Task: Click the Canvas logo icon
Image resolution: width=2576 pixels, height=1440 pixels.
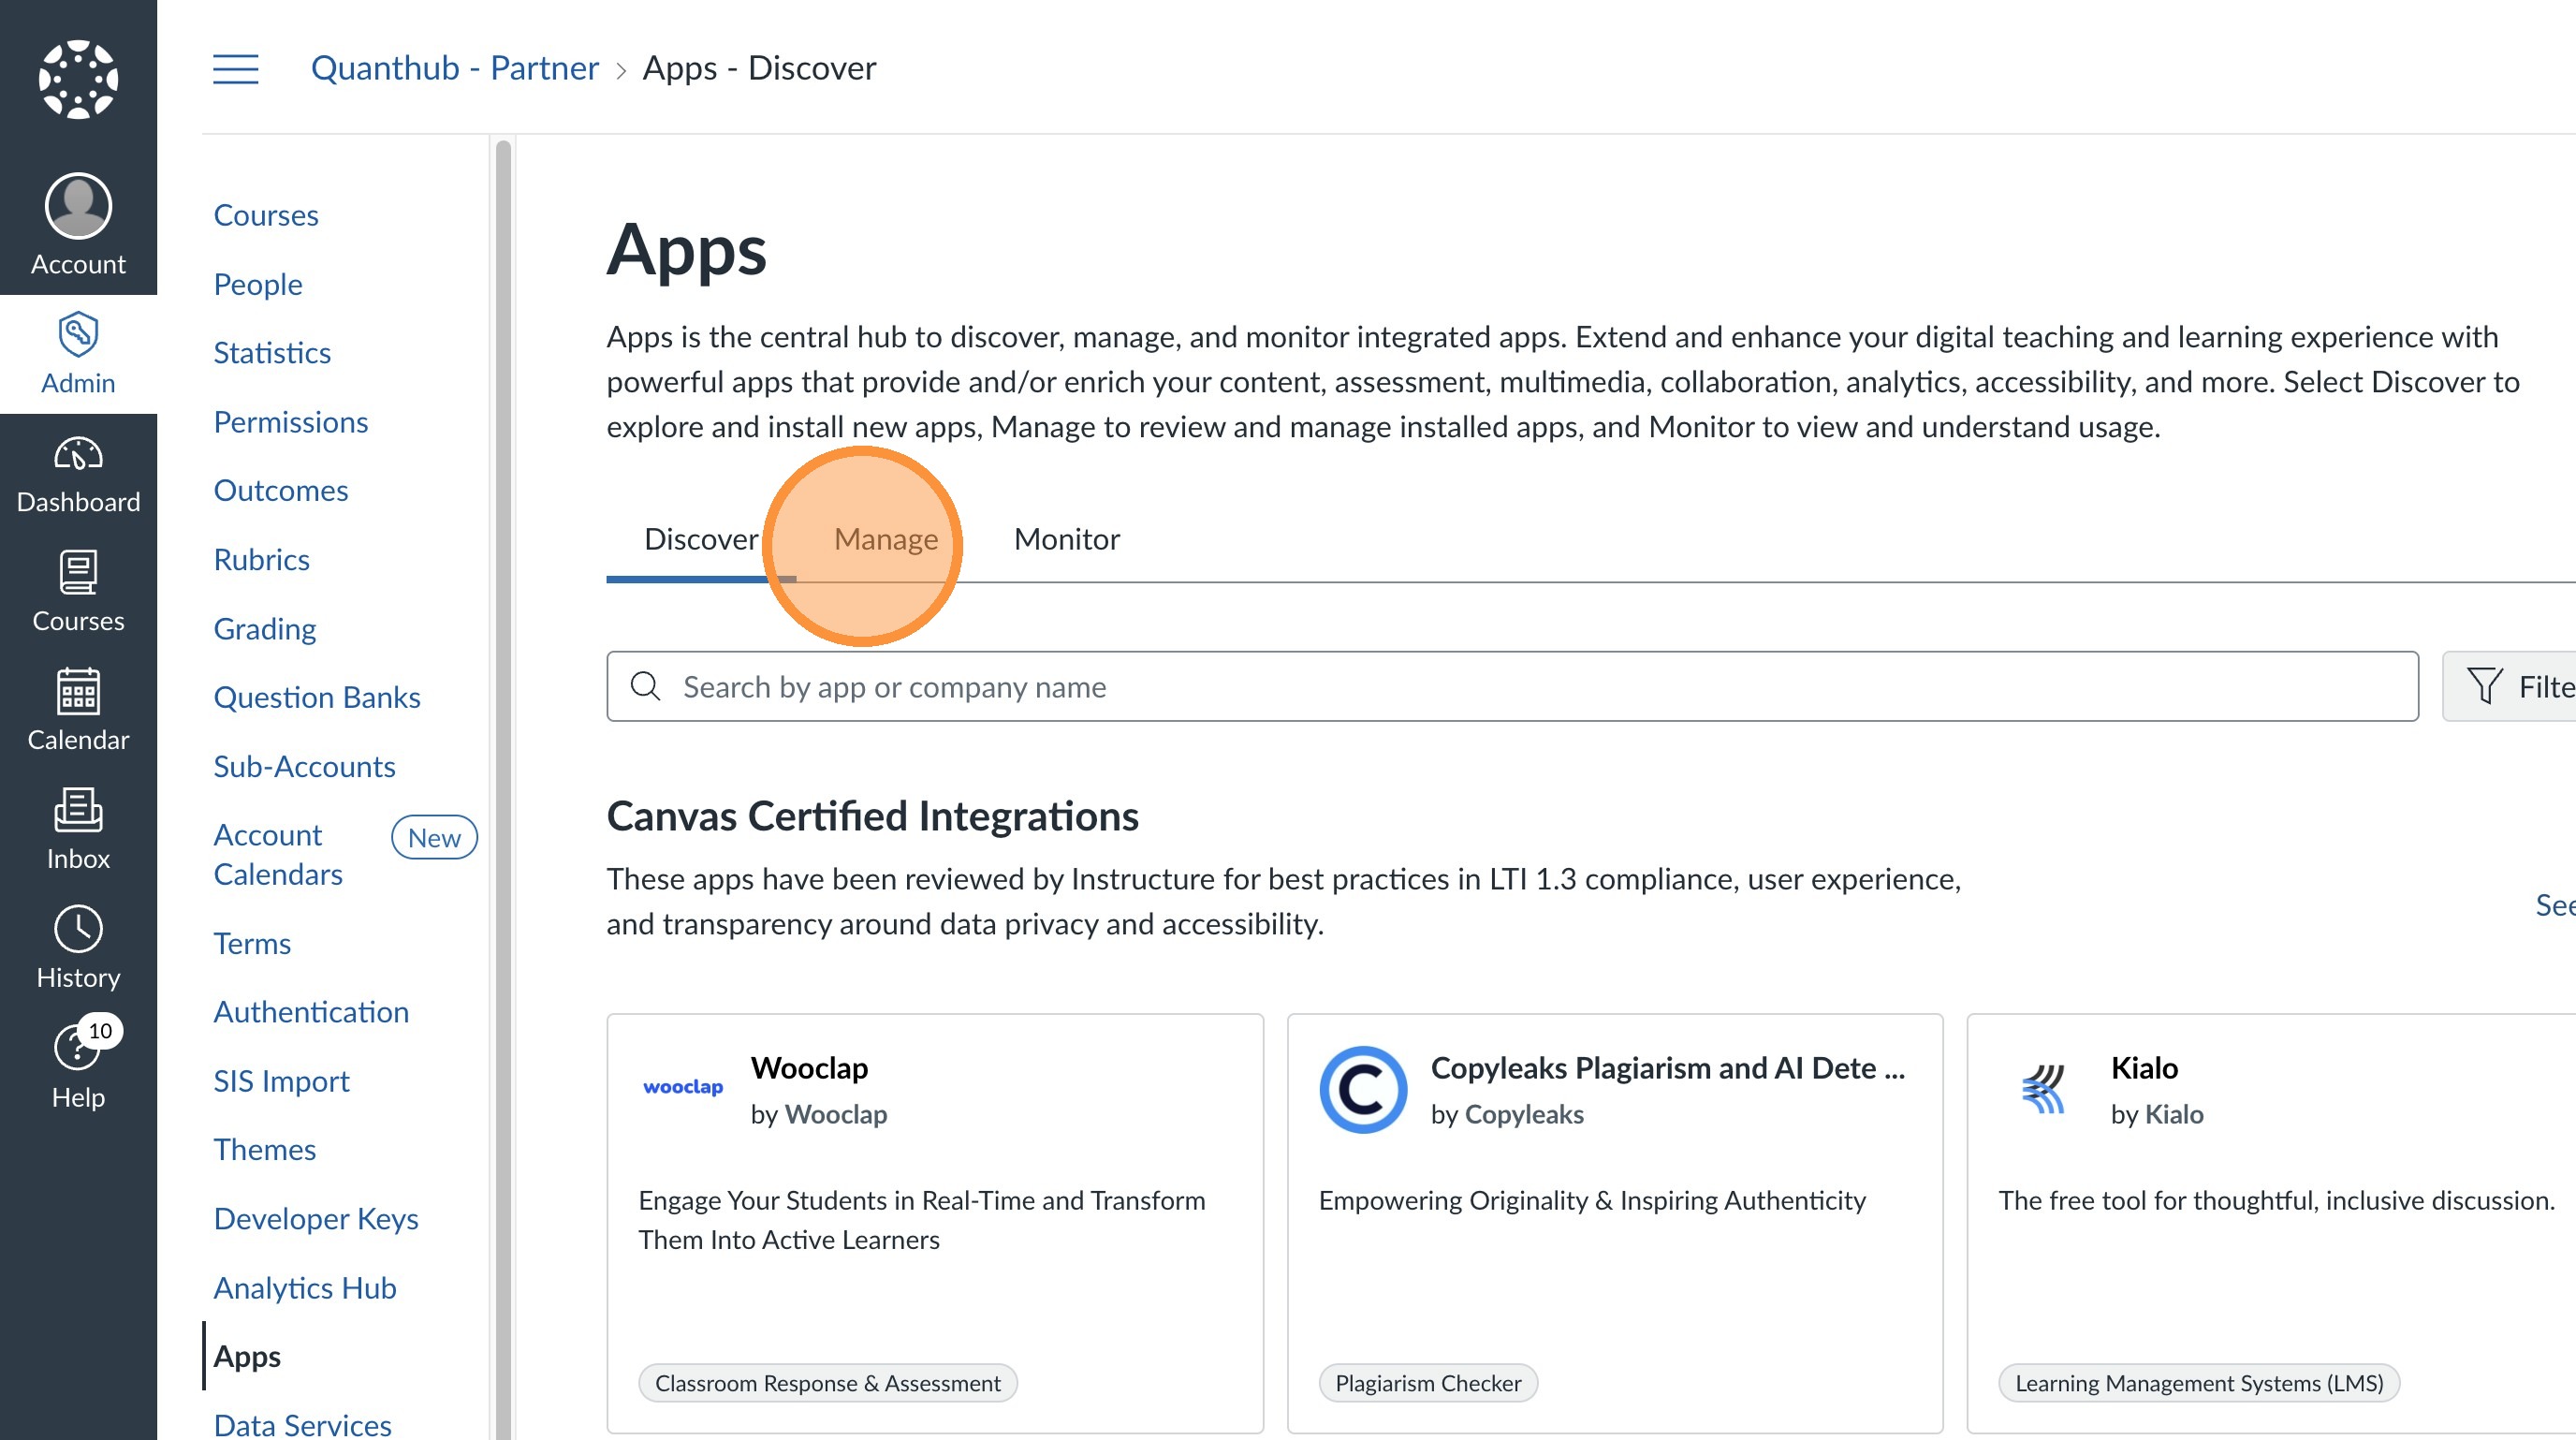Action: (x=78, y=79)
